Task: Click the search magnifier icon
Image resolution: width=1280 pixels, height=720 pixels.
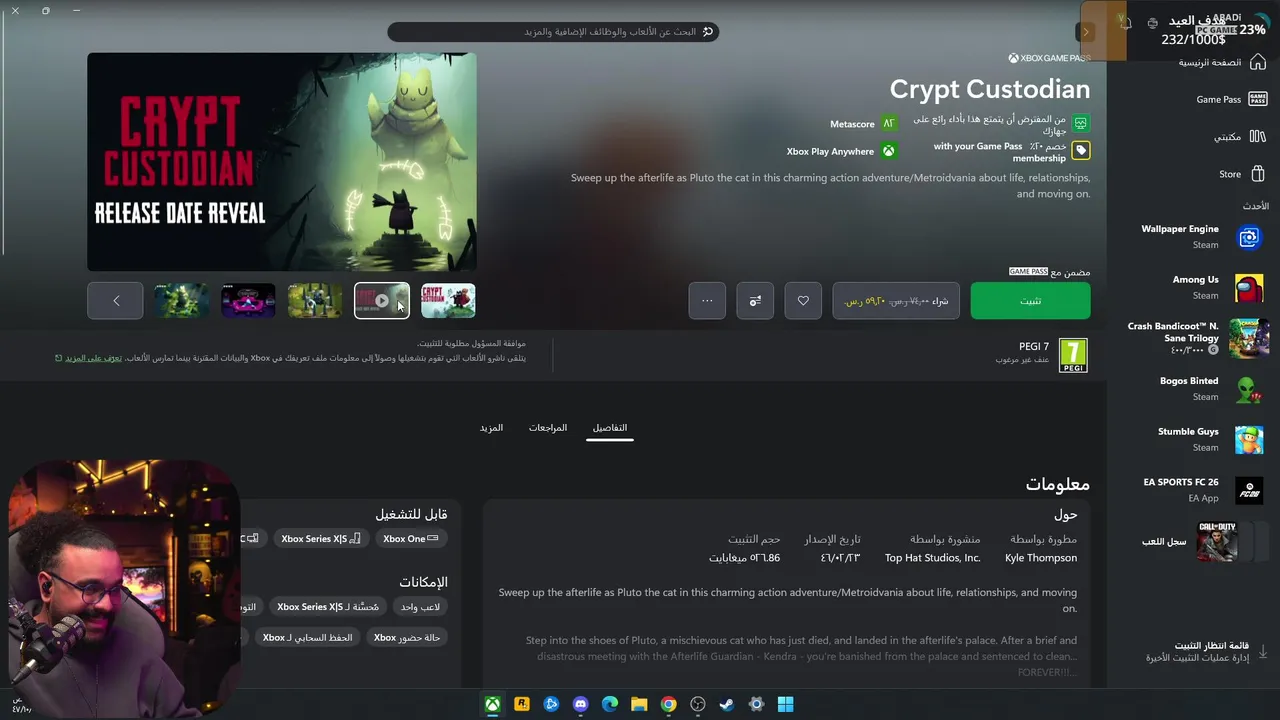Action: pyautogui.click(x=708, y=32)
